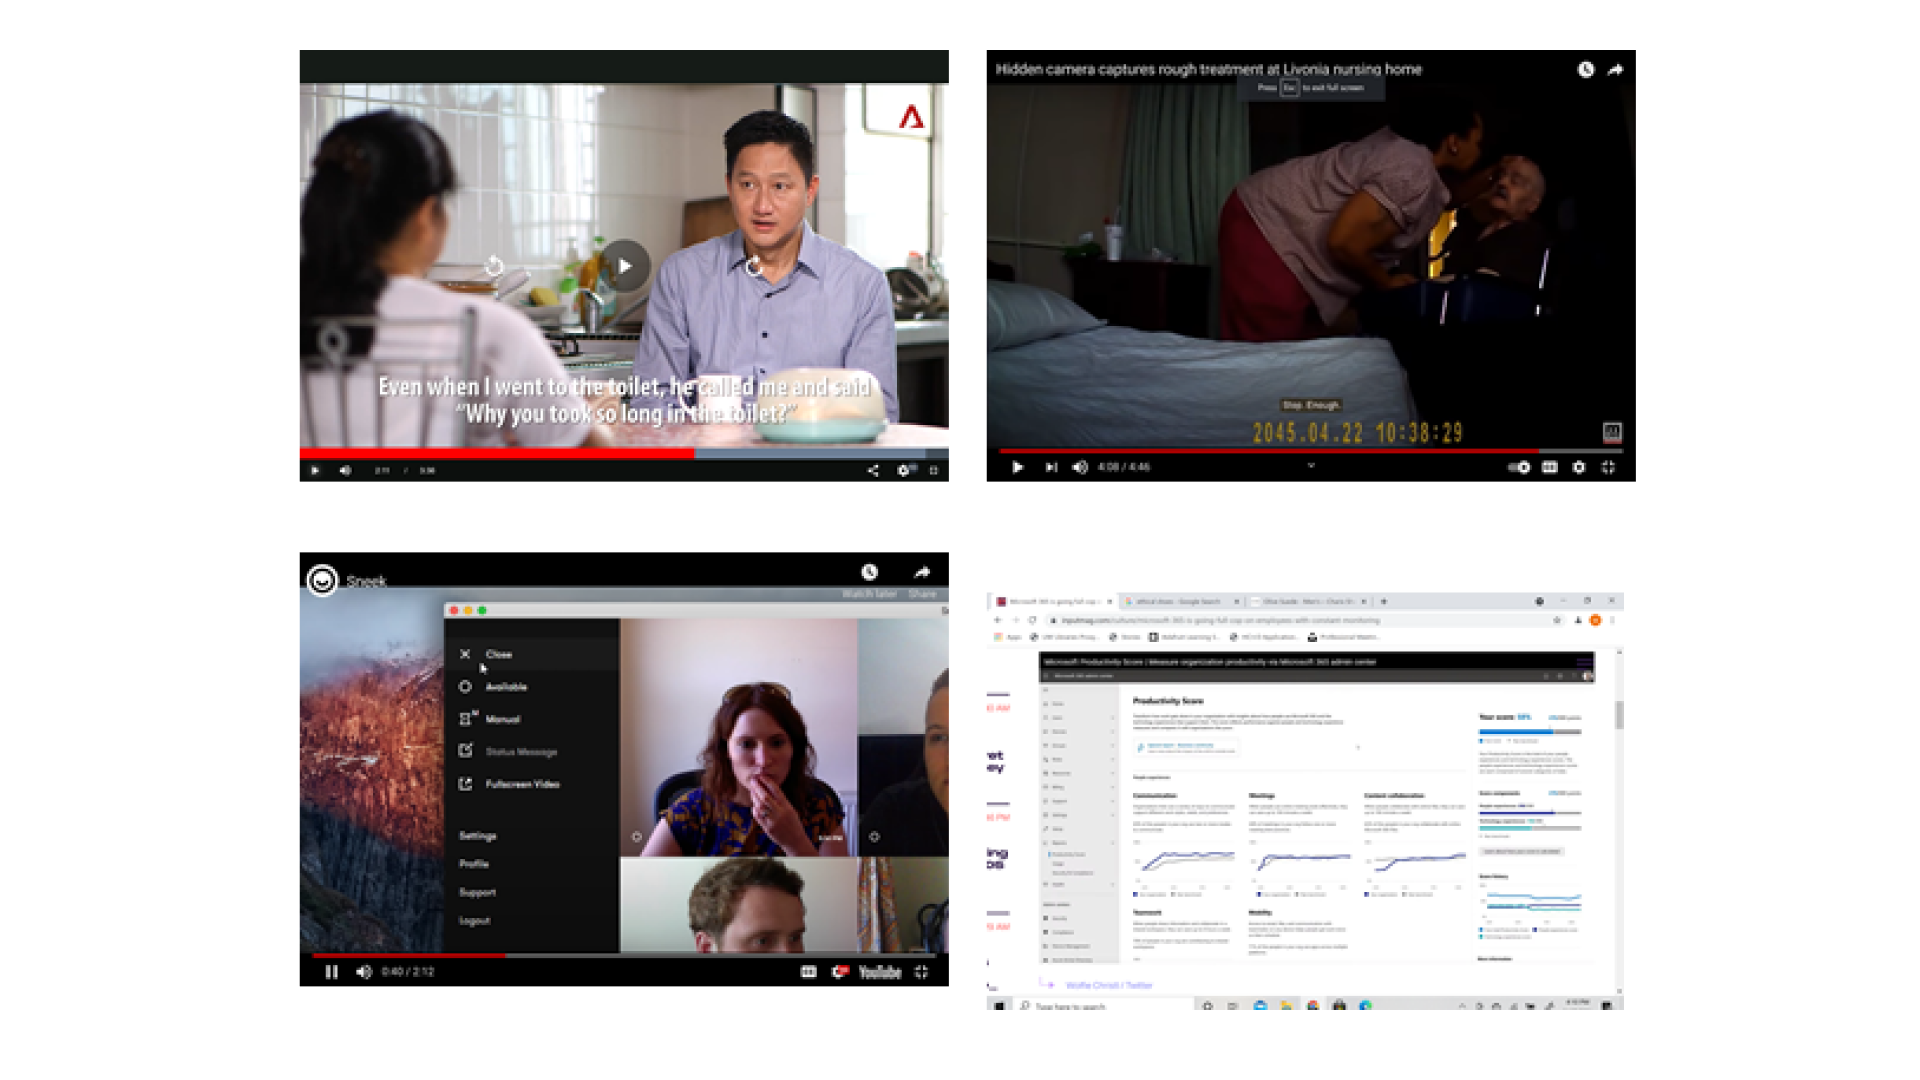Click gear icon on the woman's video tile
The height and width of the screenshot is (1080, 1920).
pyautogui.click(x=637, y=837)
